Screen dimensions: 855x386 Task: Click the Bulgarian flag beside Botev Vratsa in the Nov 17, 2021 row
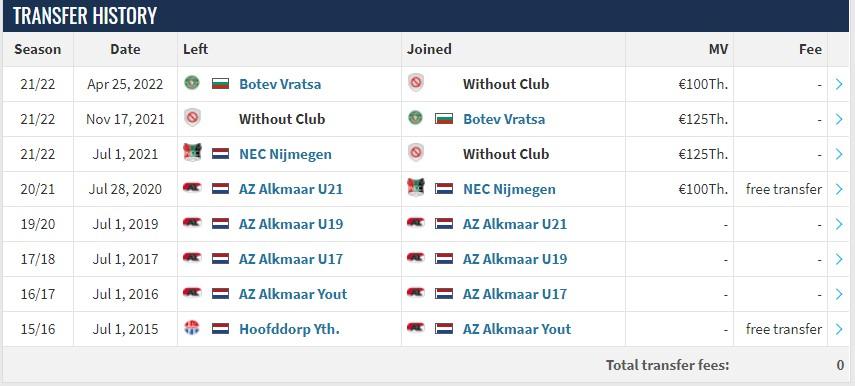tap(444, 119)
